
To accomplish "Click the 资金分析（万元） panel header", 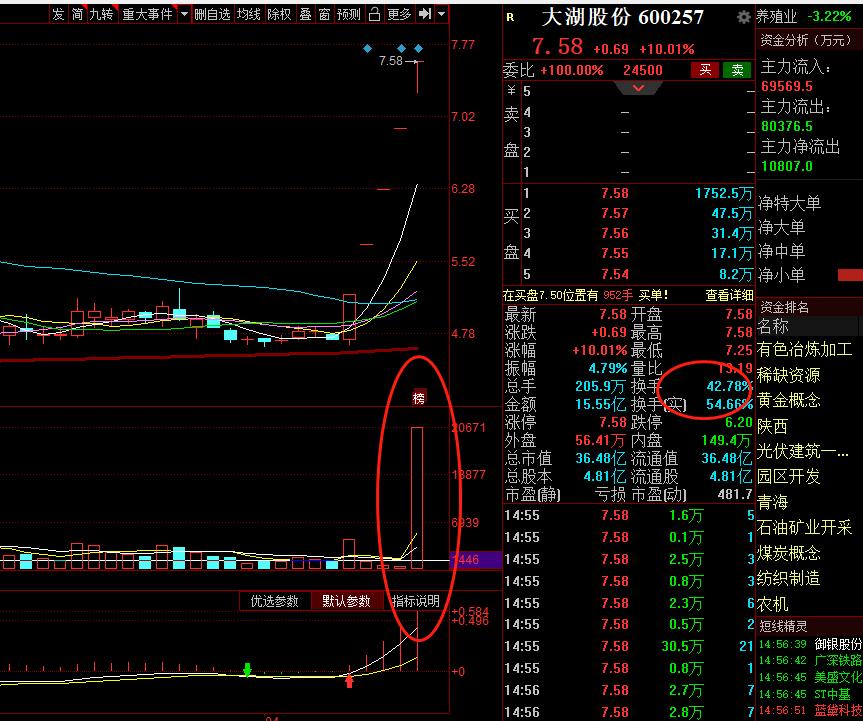I will (x=806, y=40).
